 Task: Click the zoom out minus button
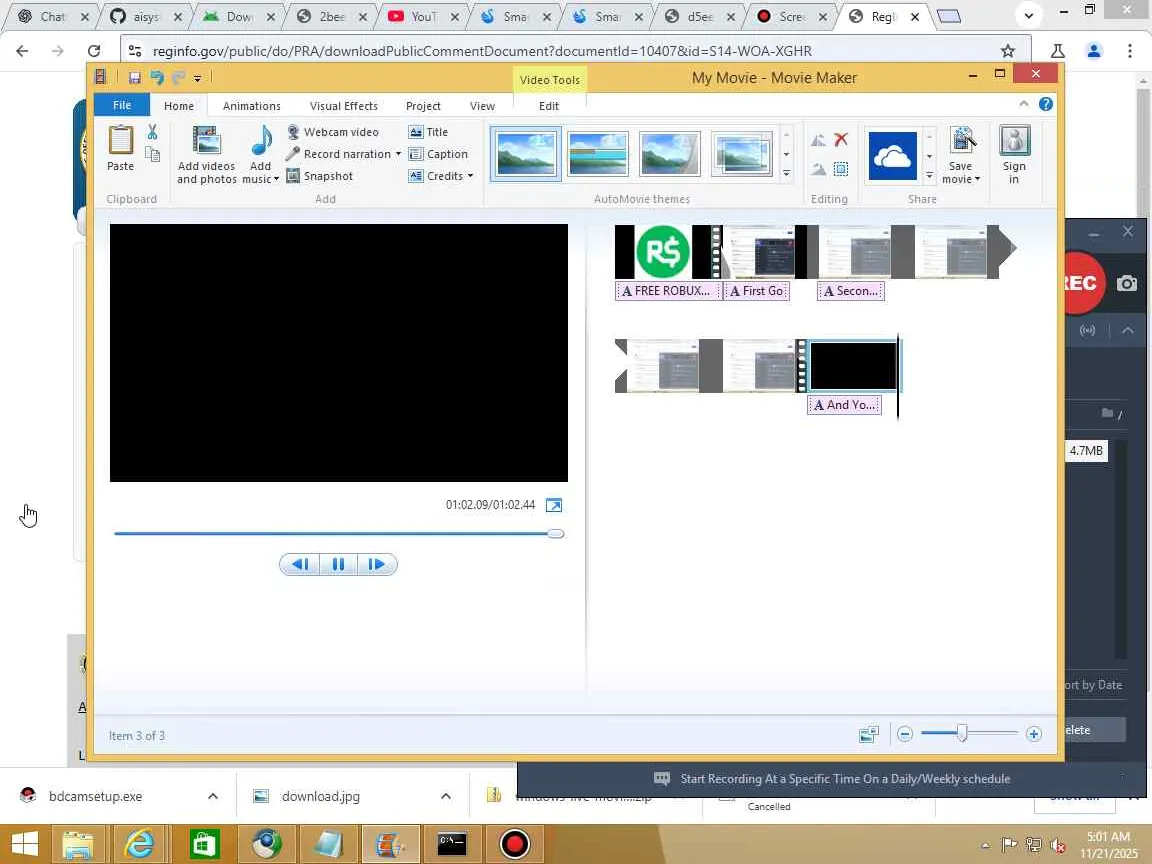(905, 734)
